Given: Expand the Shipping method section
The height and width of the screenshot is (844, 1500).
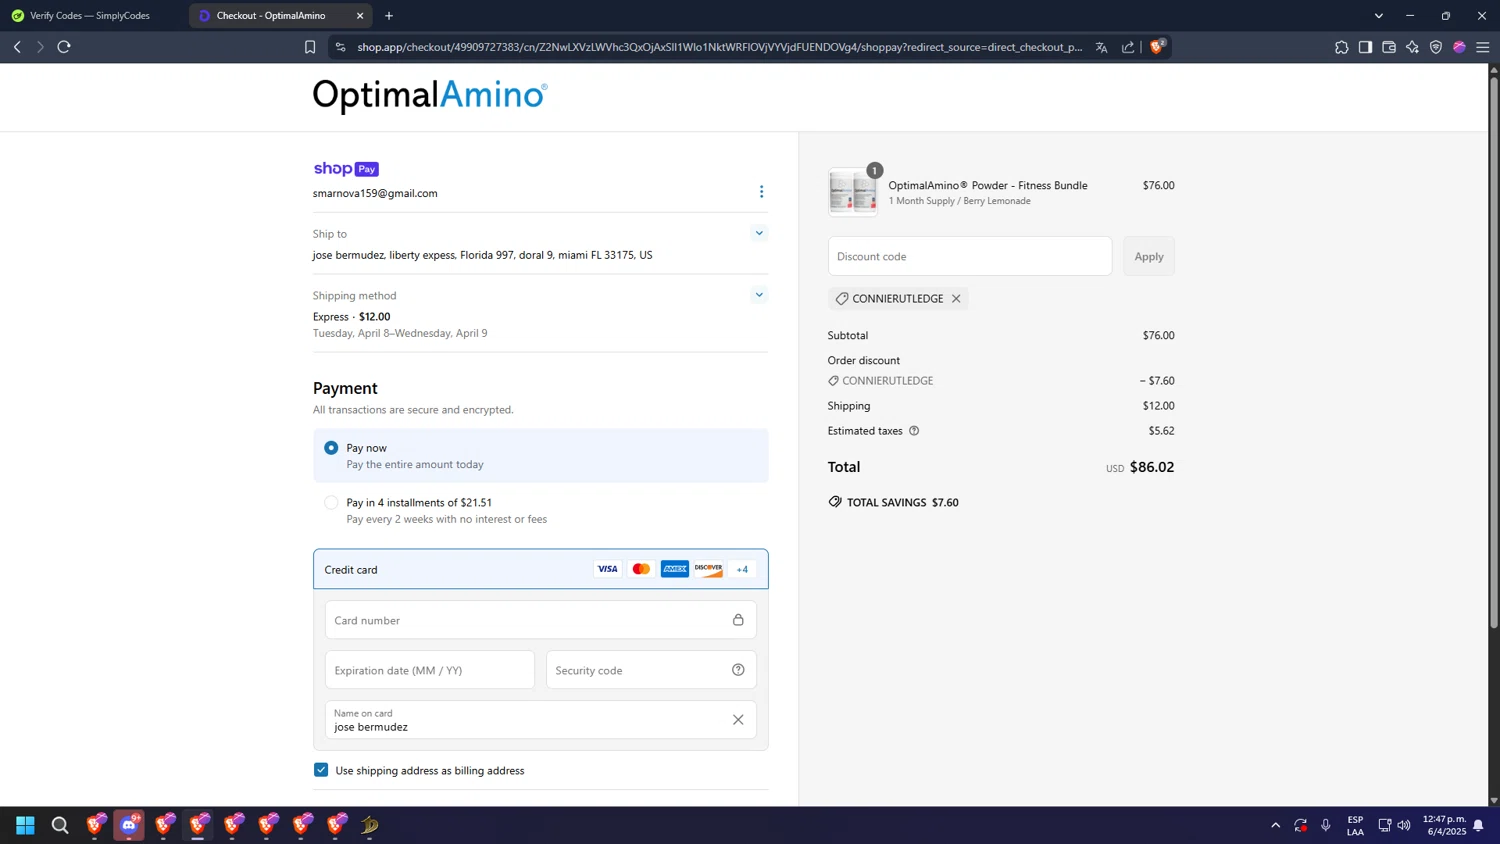Looking at the screenshot, I should 759,295.
